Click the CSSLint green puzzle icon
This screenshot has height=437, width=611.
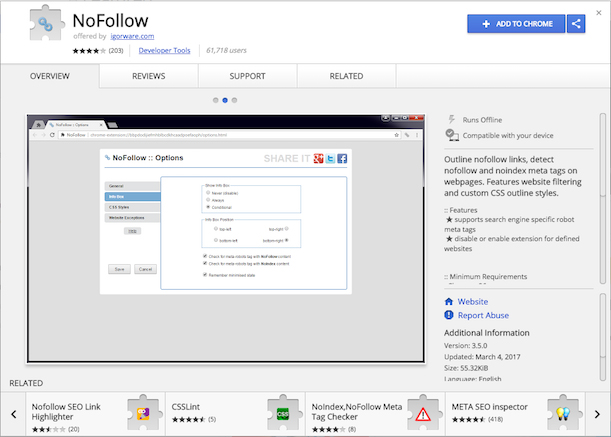click(x=283, y=413)
